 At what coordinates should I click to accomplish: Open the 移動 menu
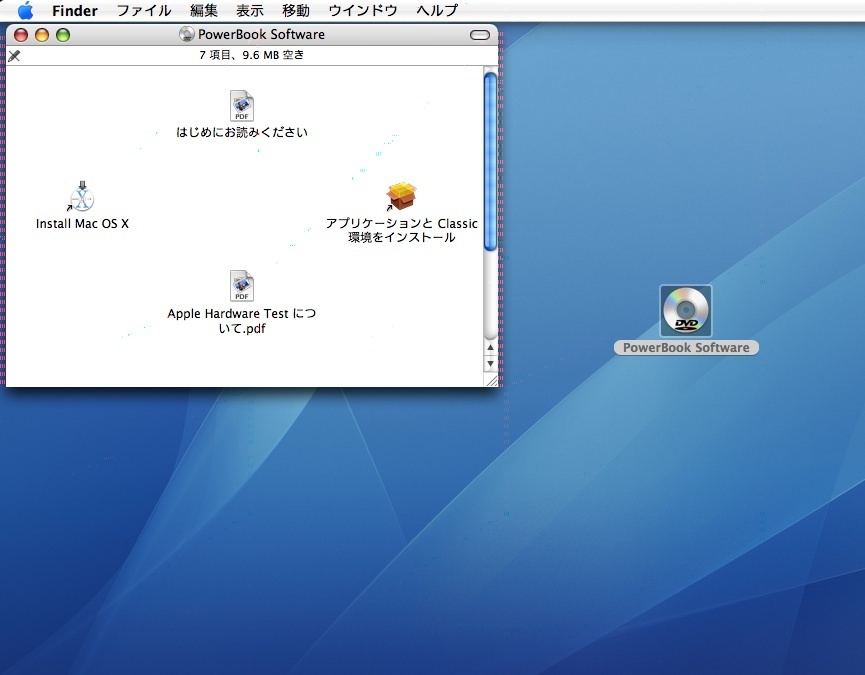pos(296,10)
